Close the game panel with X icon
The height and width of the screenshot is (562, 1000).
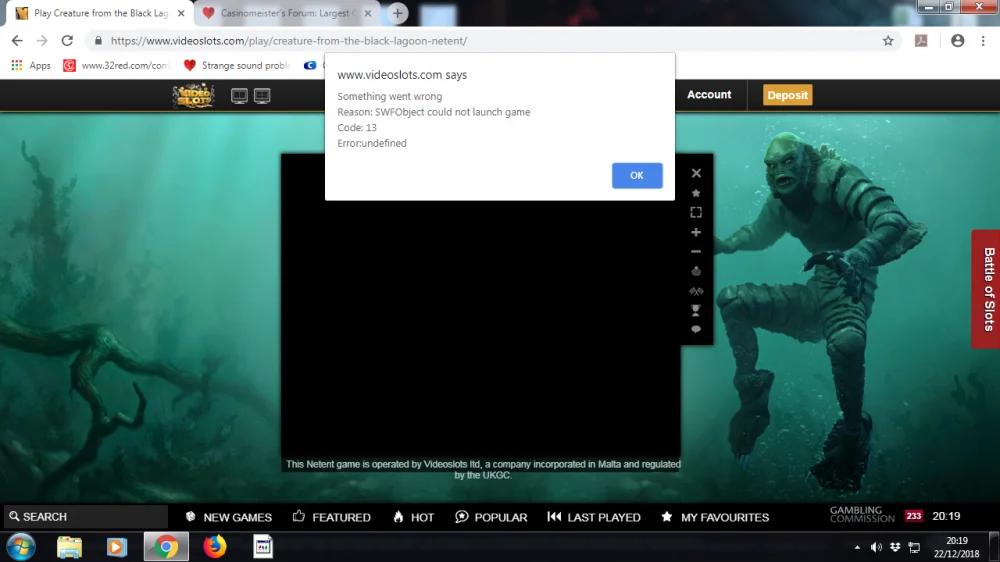(x=696, y=173)
